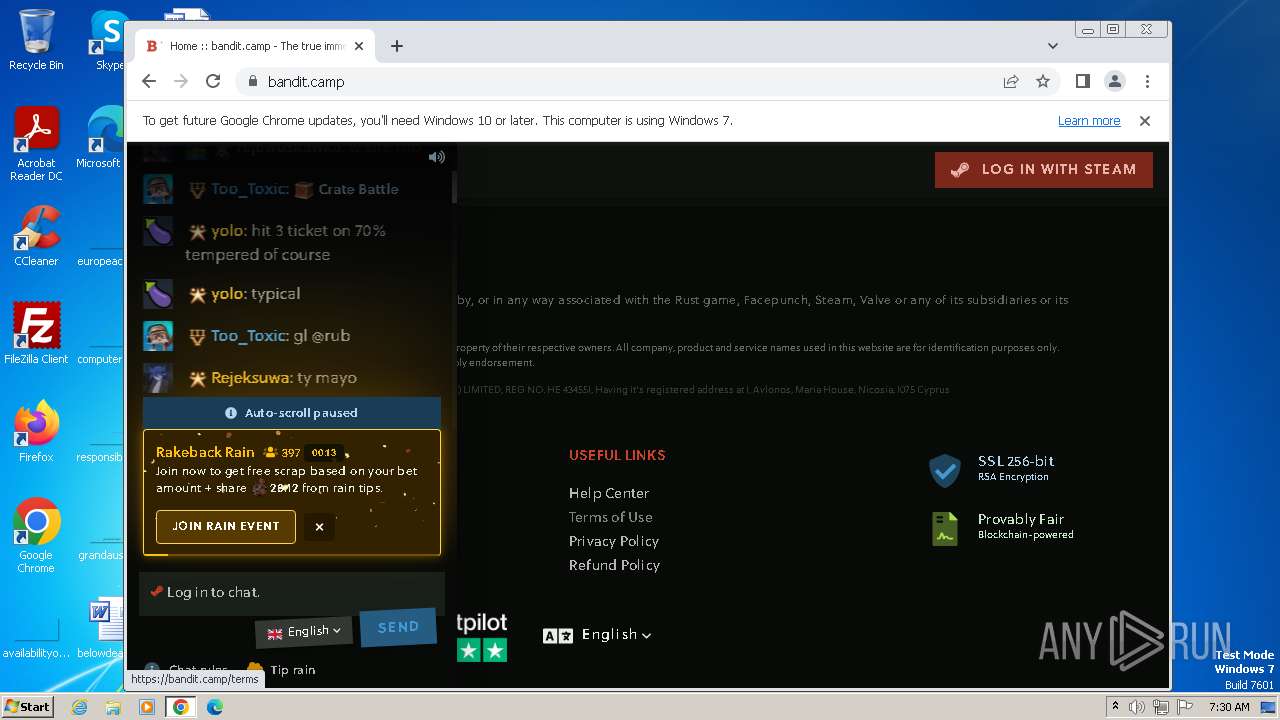1280x720 pixels.
Task: Go back to the previous page in Chrome
Action: tap(149, 82)
